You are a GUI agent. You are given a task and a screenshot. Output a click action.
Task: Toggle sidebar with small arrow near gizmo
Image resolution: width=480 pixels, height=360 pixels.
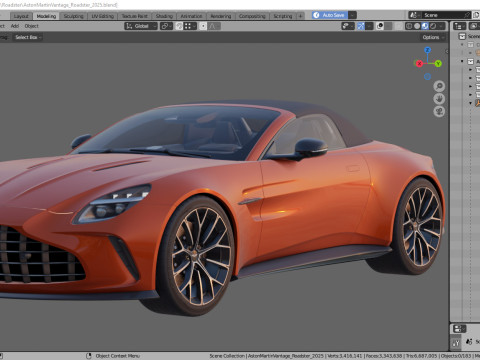click(447, 51)
